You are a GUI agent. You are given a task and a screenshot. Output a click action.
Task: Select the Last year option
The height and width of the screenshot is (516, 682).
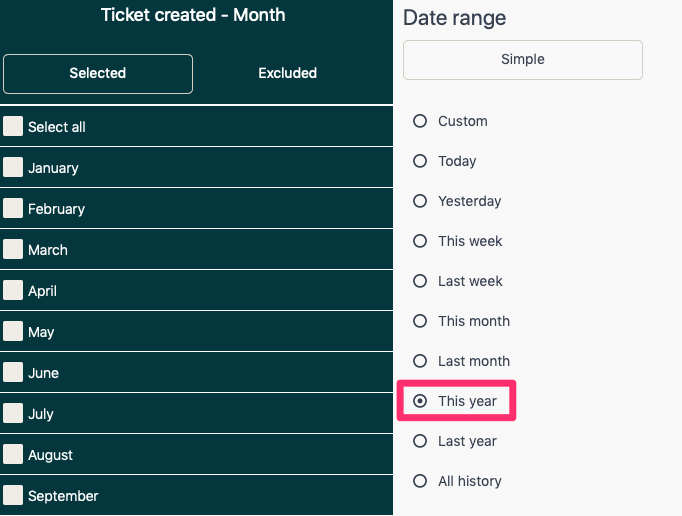click(x=420, y=441)
